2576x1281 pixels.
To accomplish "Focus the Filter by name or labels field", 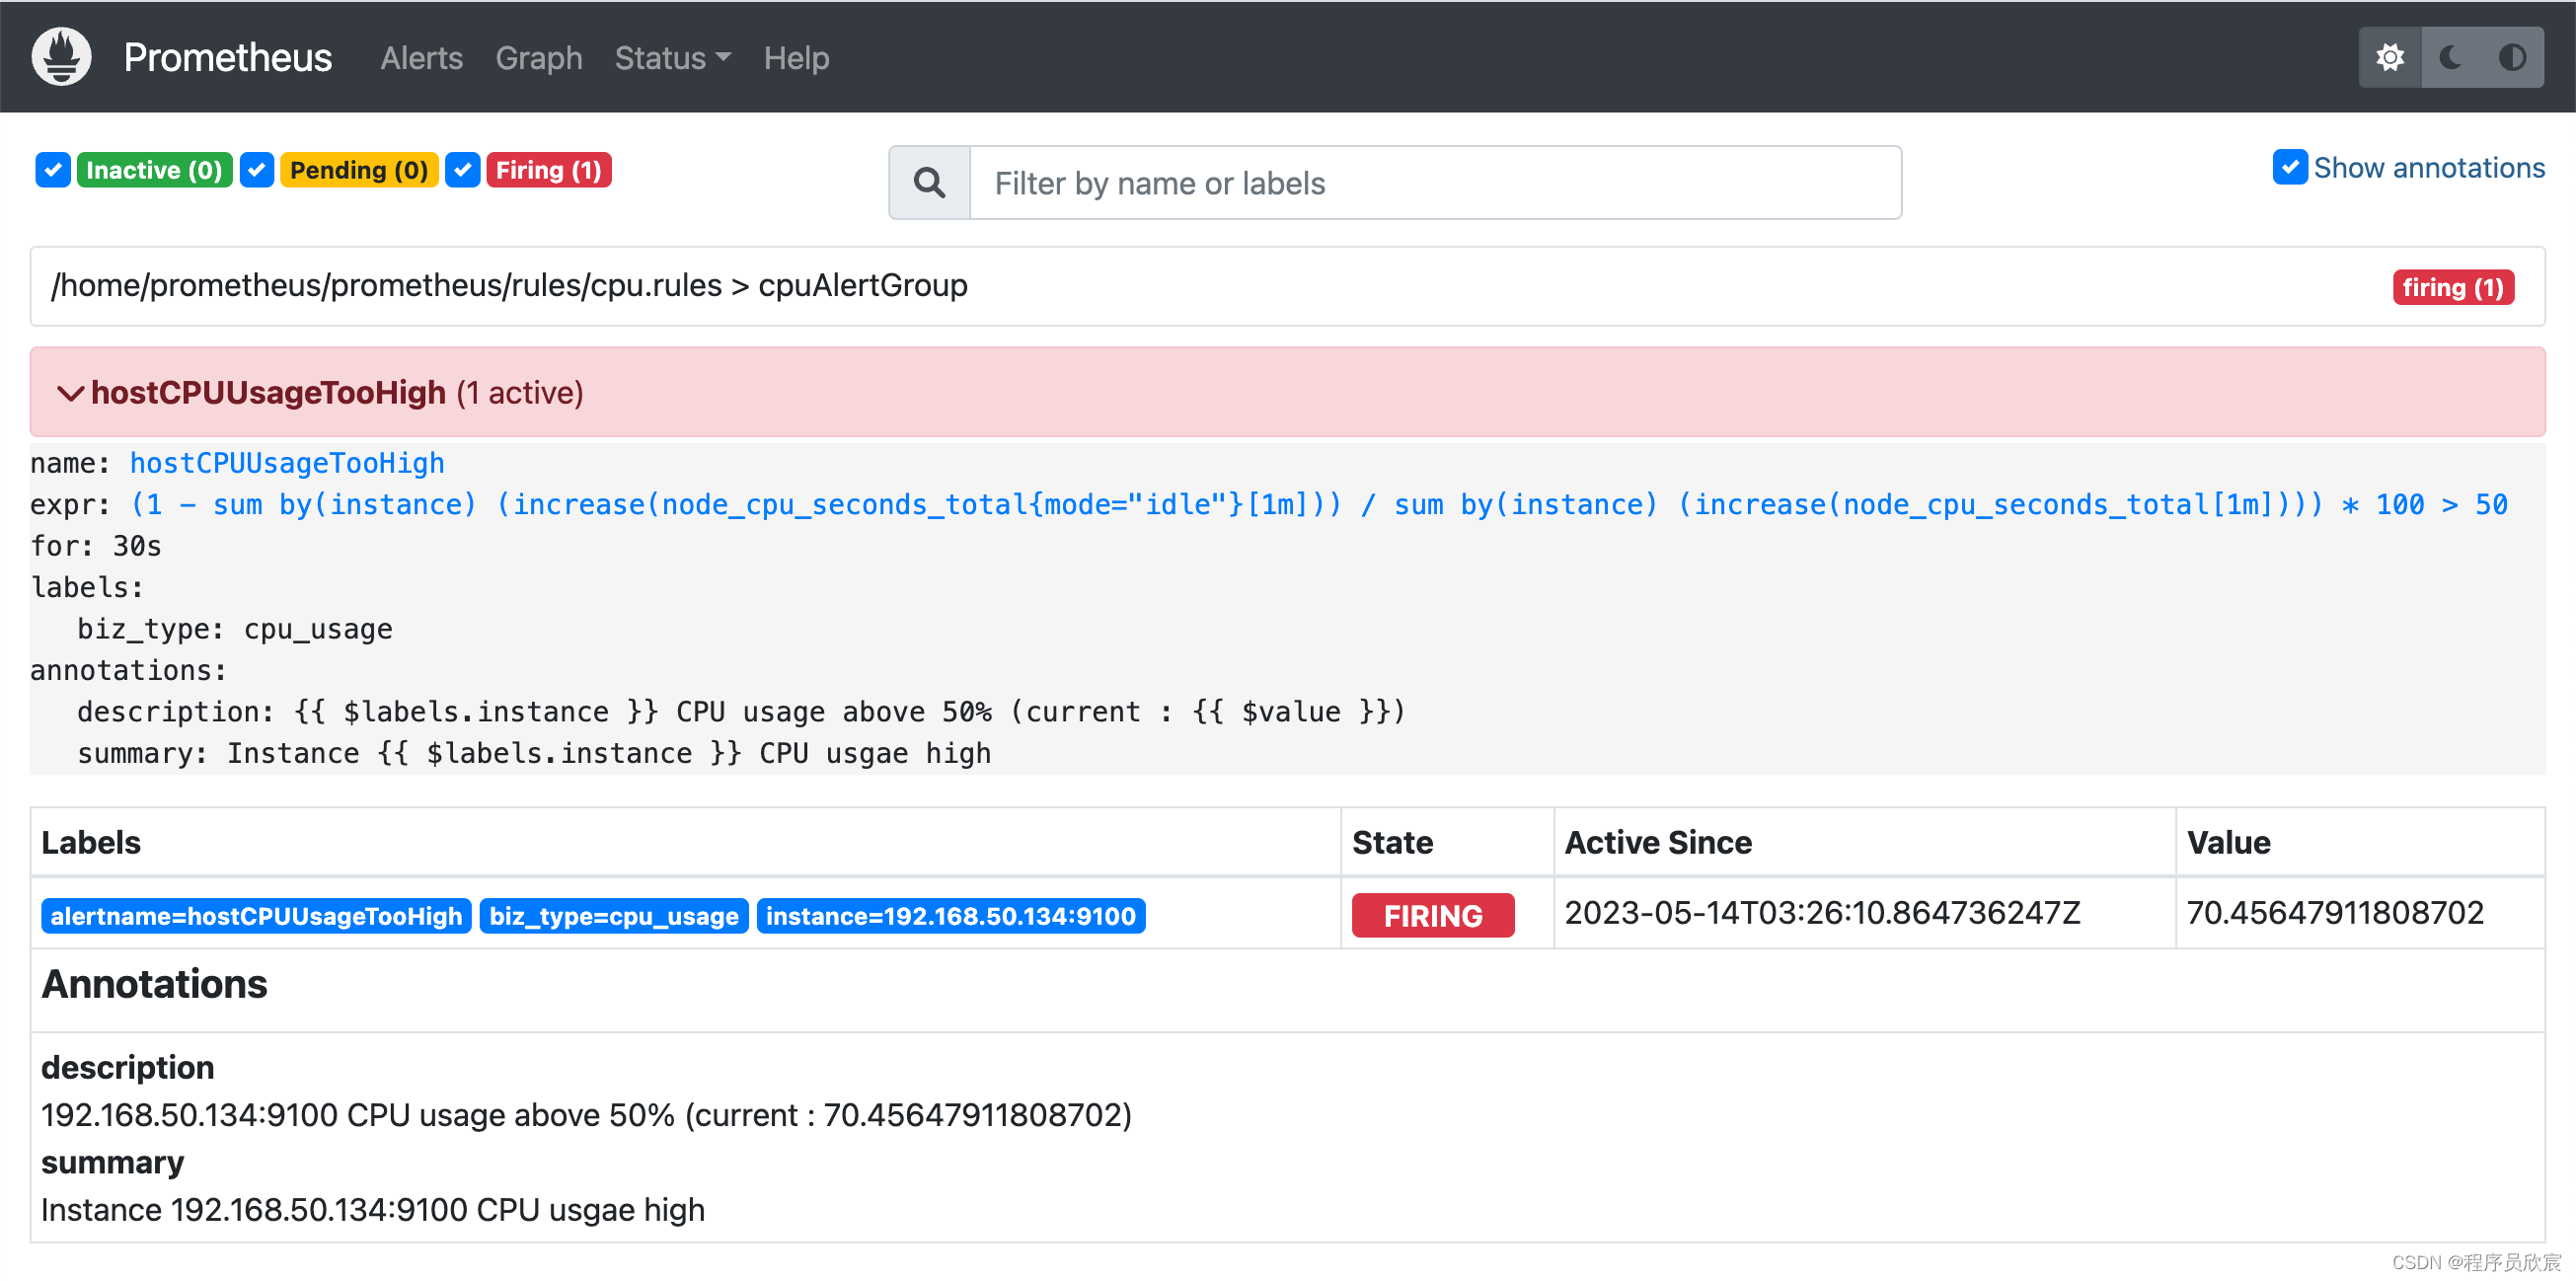I will click(1434, 183).
